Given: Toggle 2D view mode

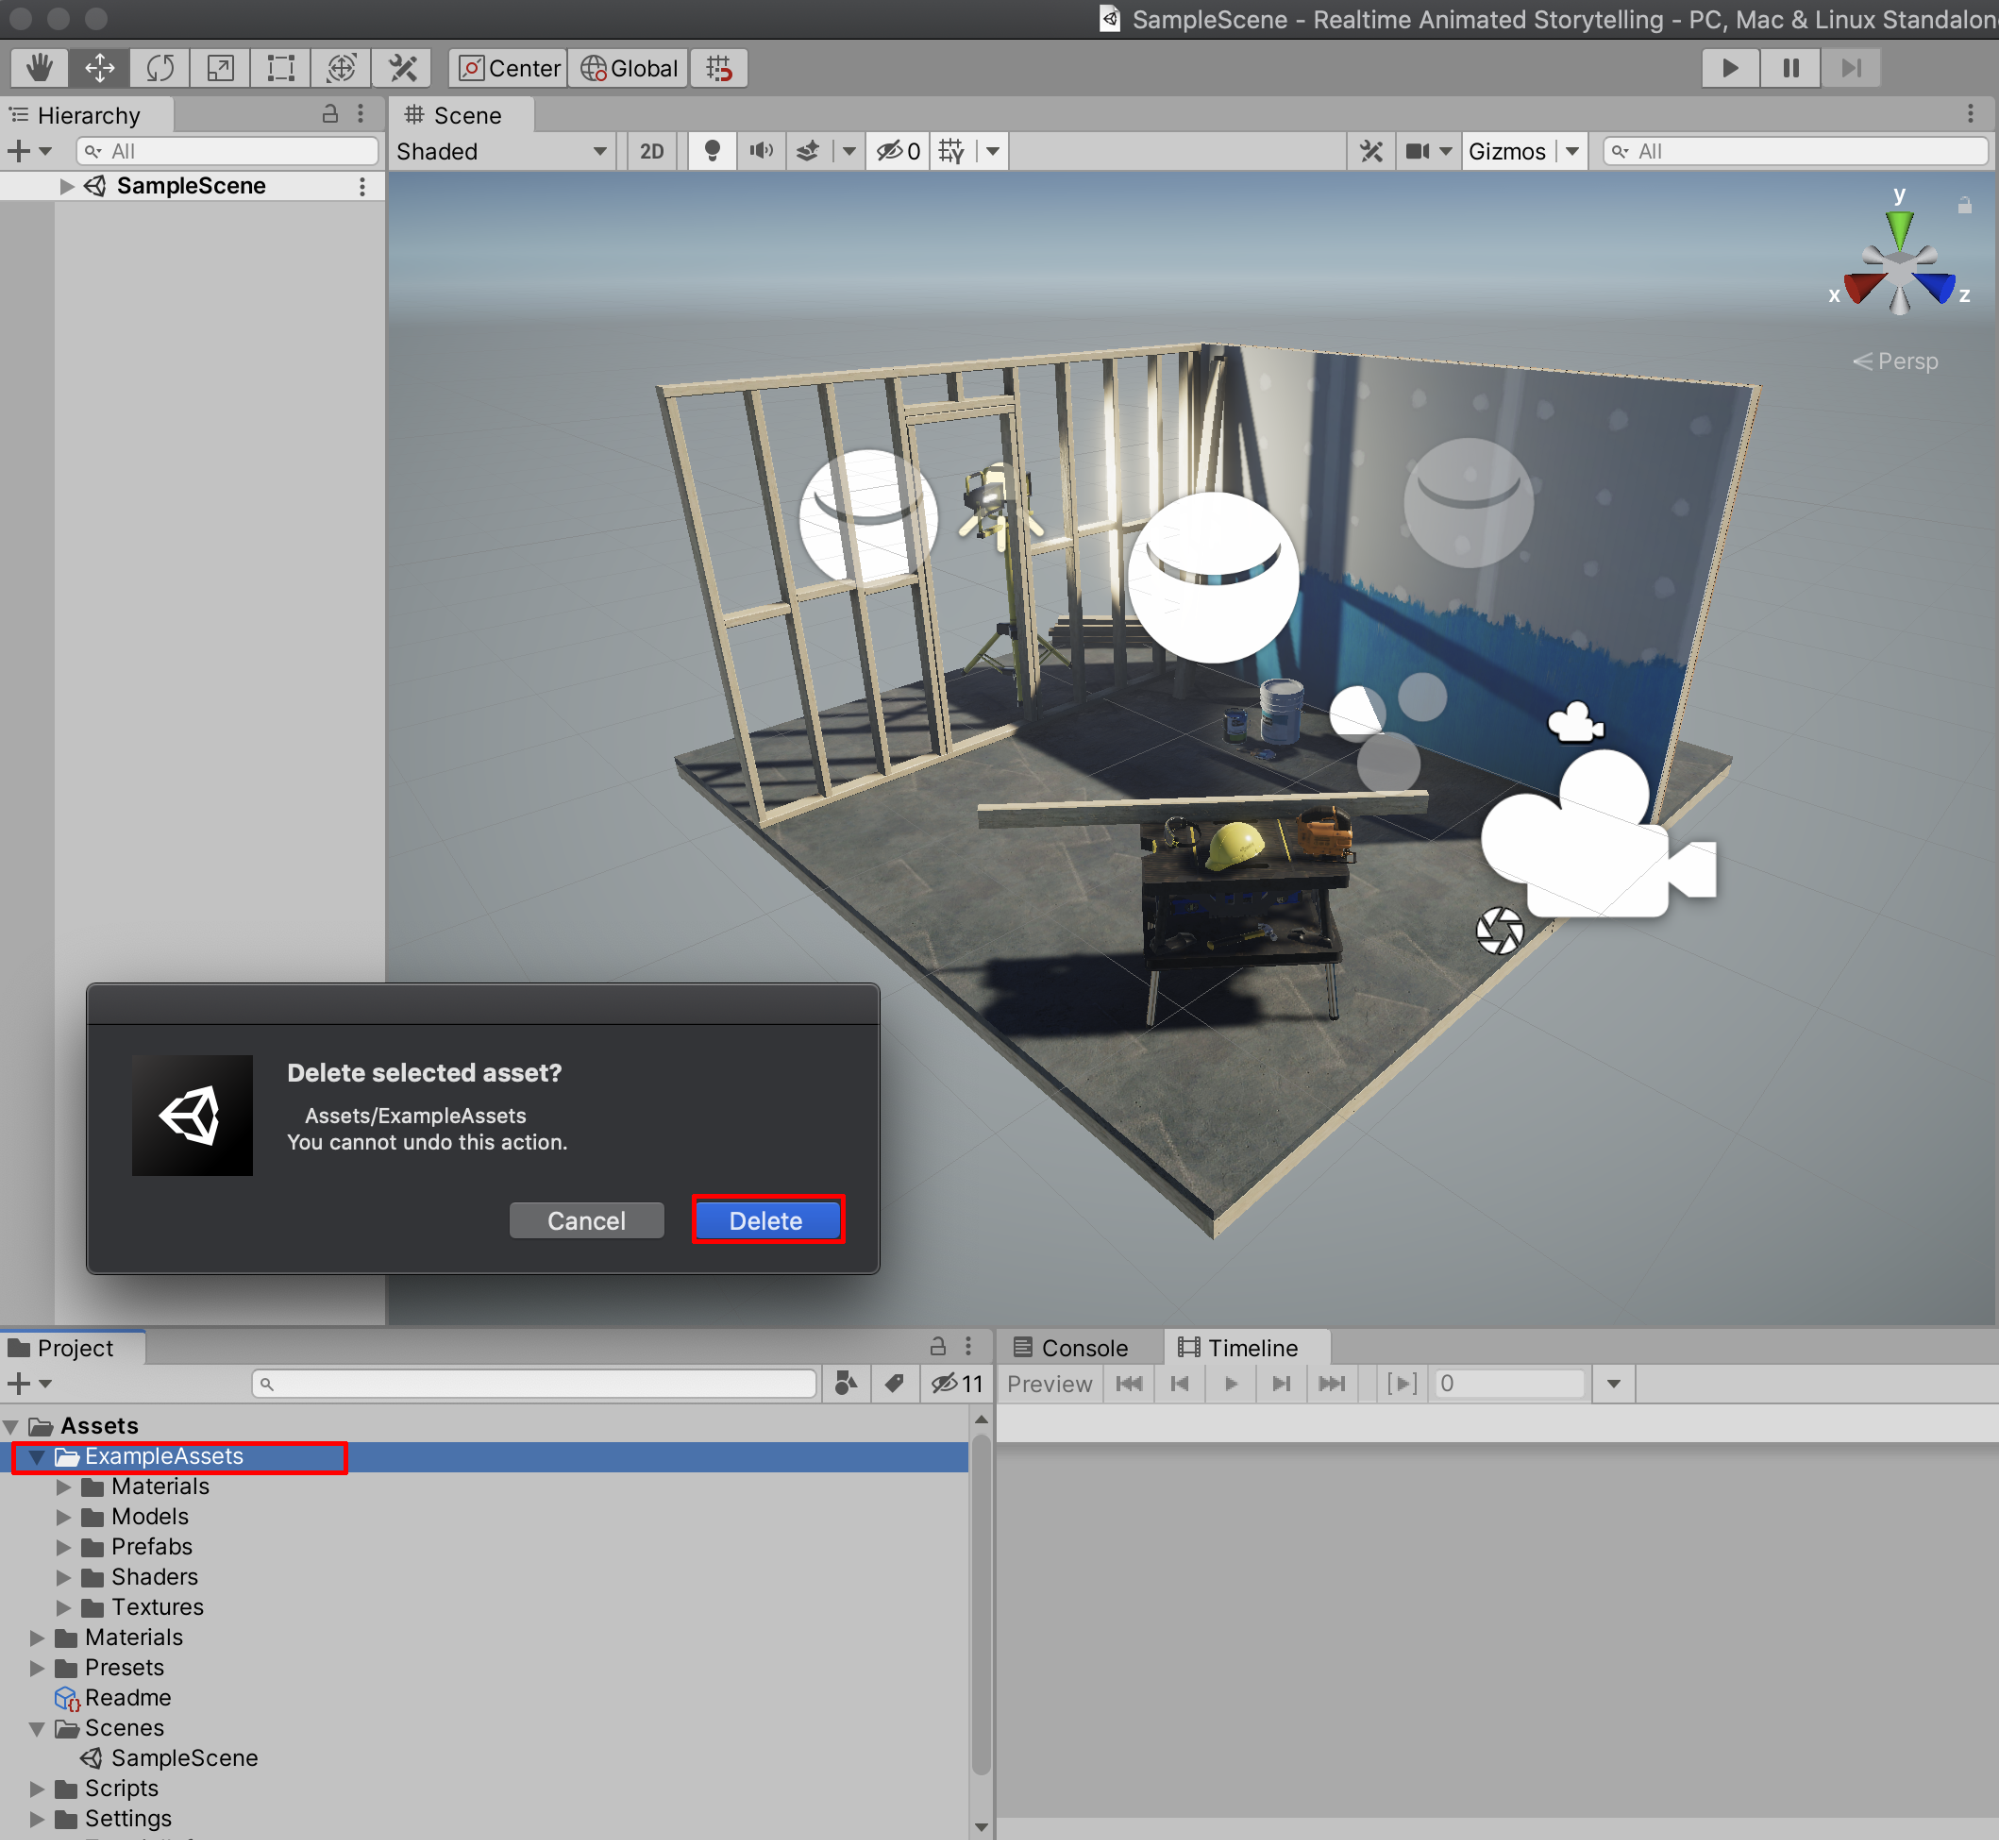Looking at the screenshot, I should 652,151.
